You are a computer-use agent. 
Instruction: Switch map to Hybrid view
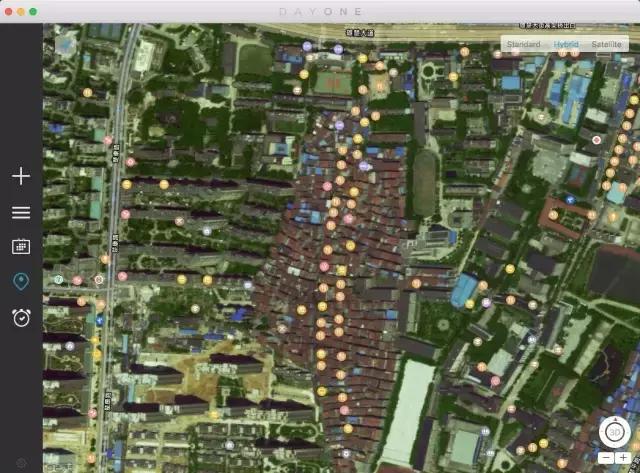(566, 44)
